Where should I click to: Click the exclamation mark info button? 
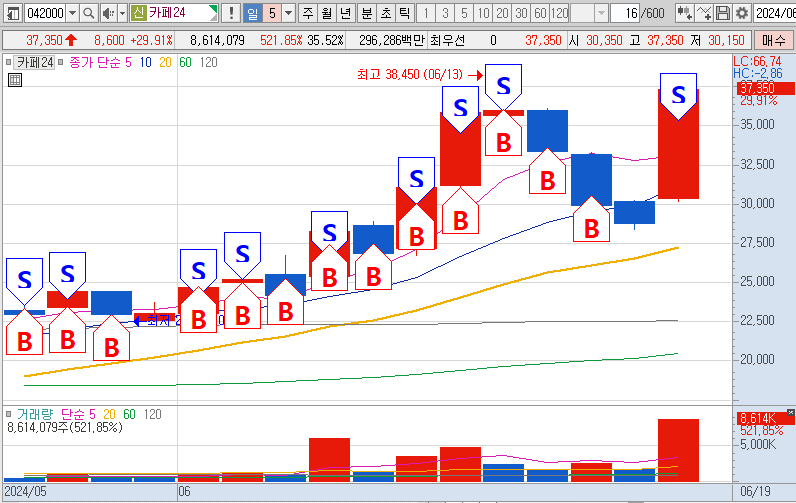pos(231,13)
